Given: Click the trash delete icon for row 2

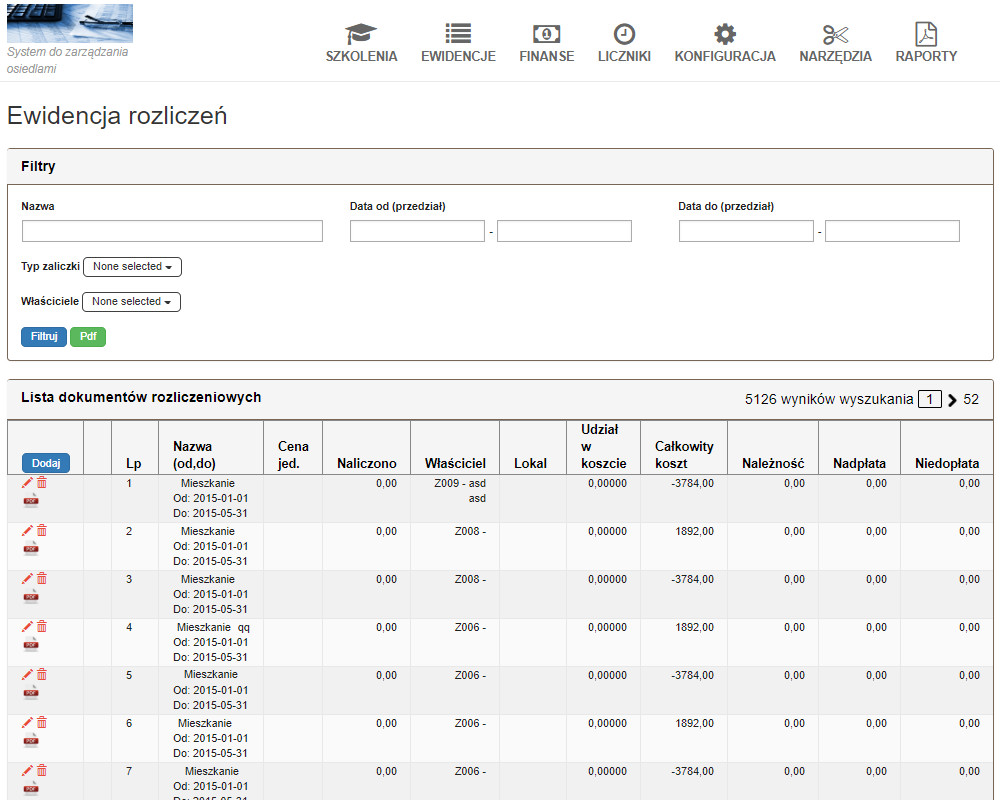Looking at the screenshot, I should (42, 530).
